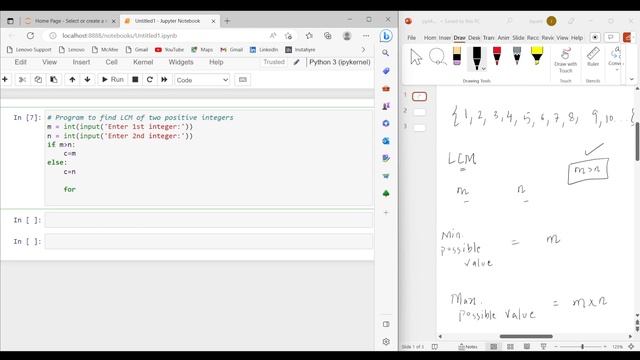Open YouTube bookmark
The width and height of the screenshot is (640, 360).
point(169,49)
